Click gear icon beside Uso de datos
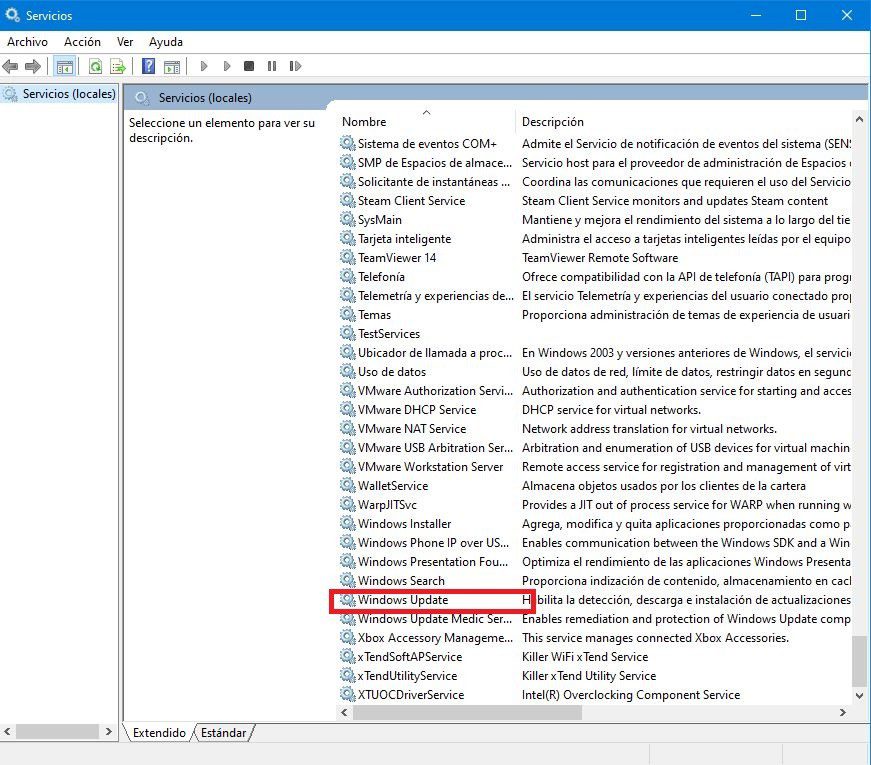 (348, 371)
